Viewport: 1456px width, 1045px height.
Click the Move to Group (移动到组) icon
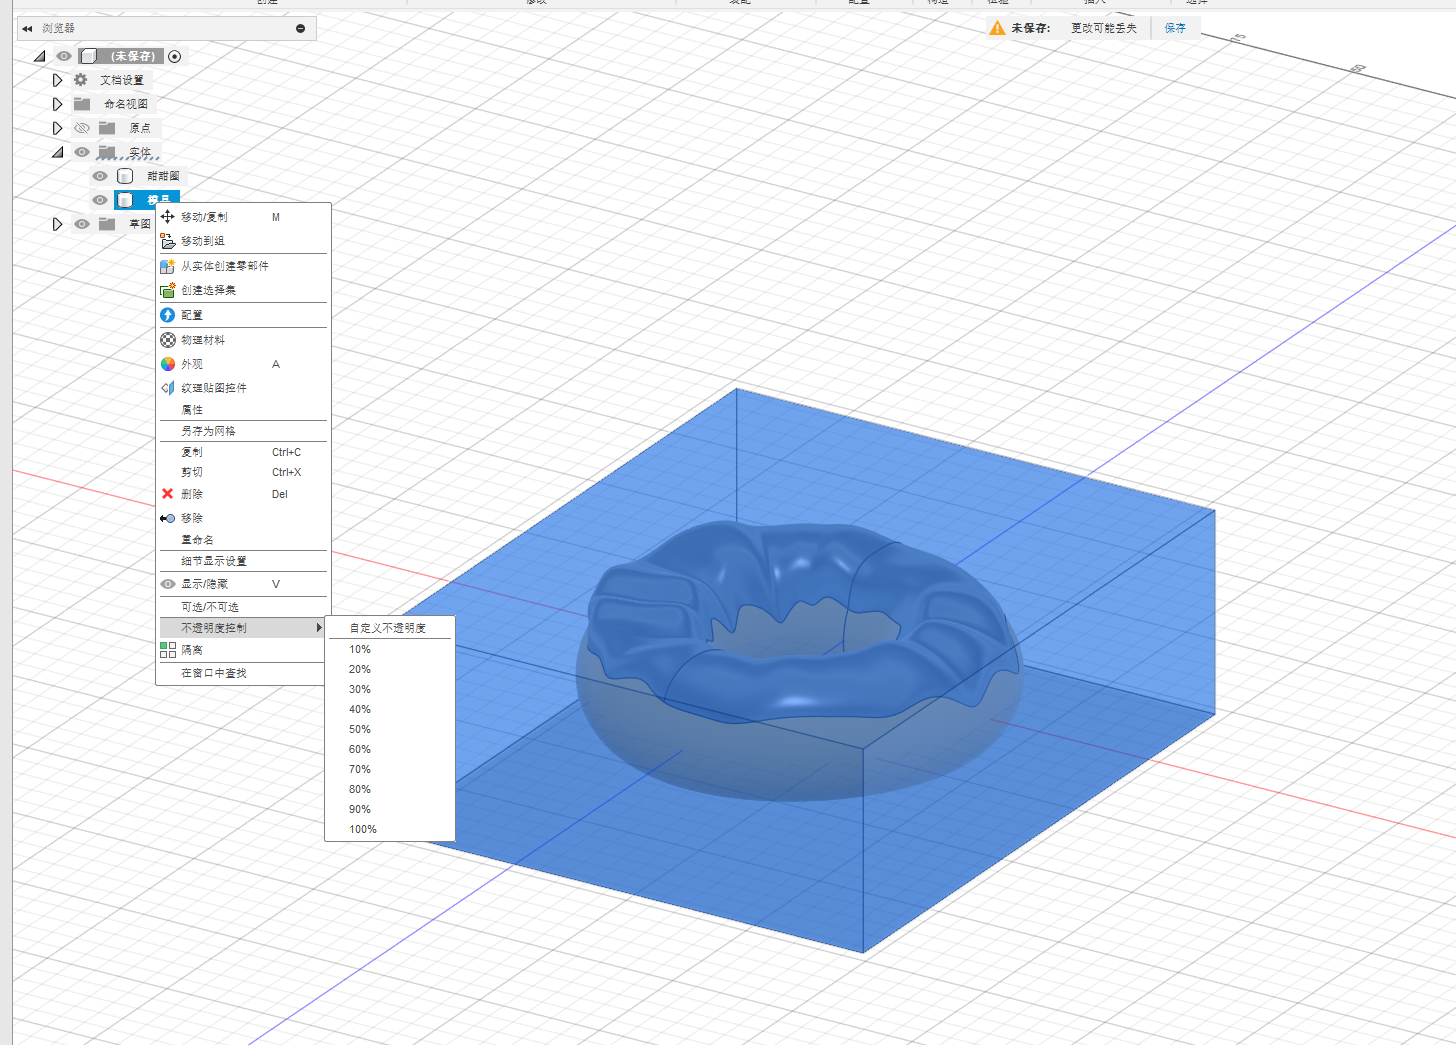(x=168, y=241)
